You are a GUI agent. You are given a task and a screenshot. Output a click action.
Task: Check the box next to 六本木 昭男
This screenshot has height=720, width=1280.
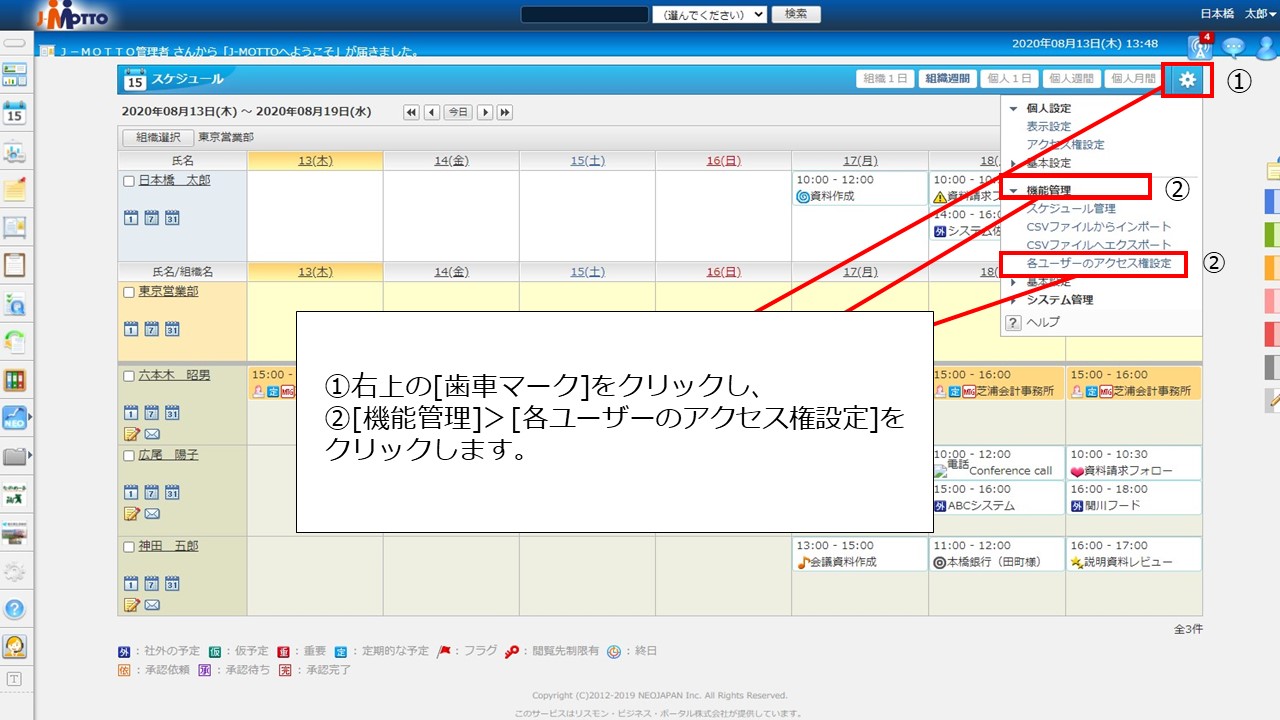pyautogui.click(x=129, y=376)
